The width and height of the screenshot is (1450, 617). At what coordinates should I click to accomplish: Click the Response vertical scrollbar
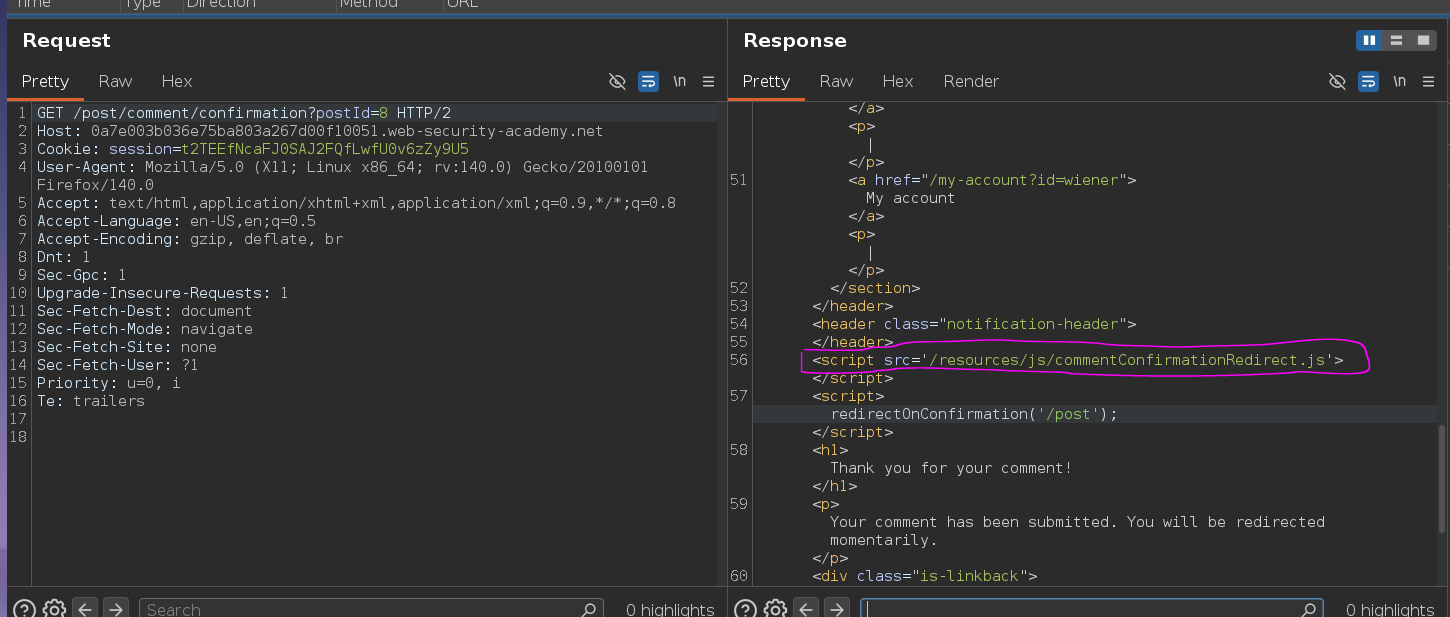click(1442, 478)
